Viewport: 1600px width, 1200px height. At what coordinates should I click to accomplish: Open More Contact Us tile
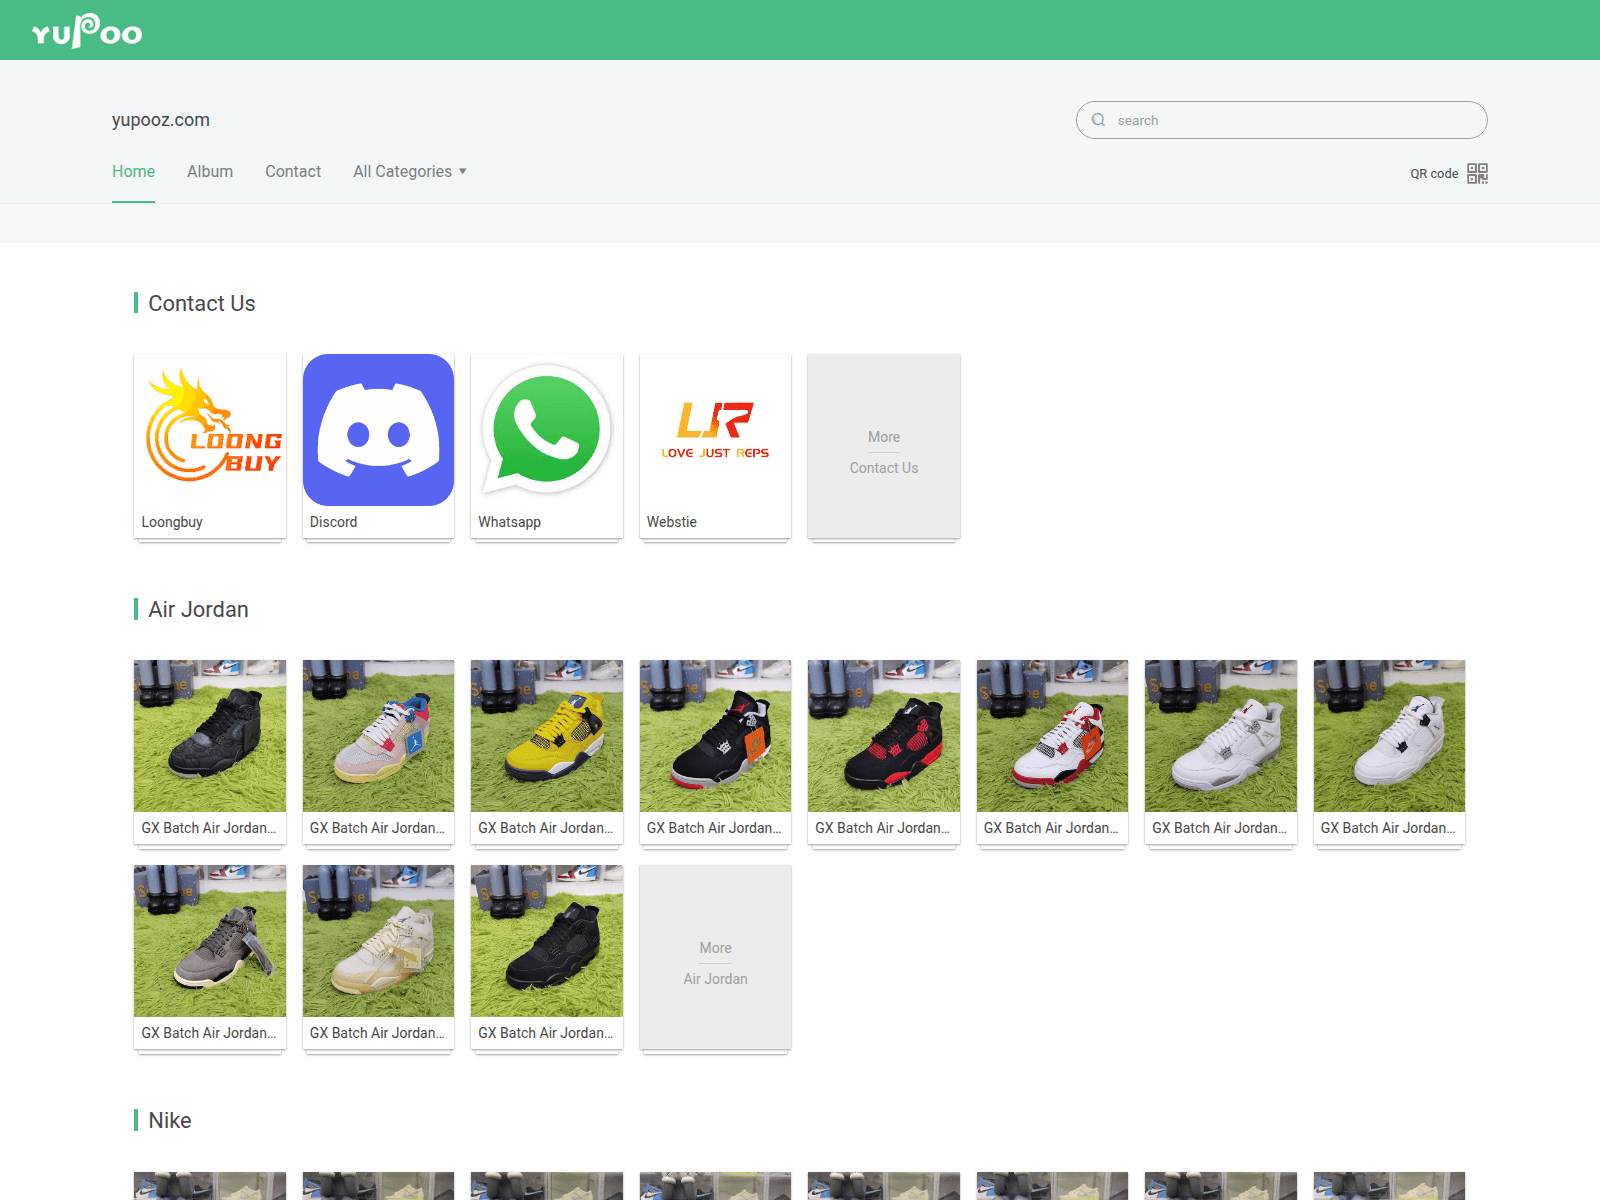(x=884, y=446)
